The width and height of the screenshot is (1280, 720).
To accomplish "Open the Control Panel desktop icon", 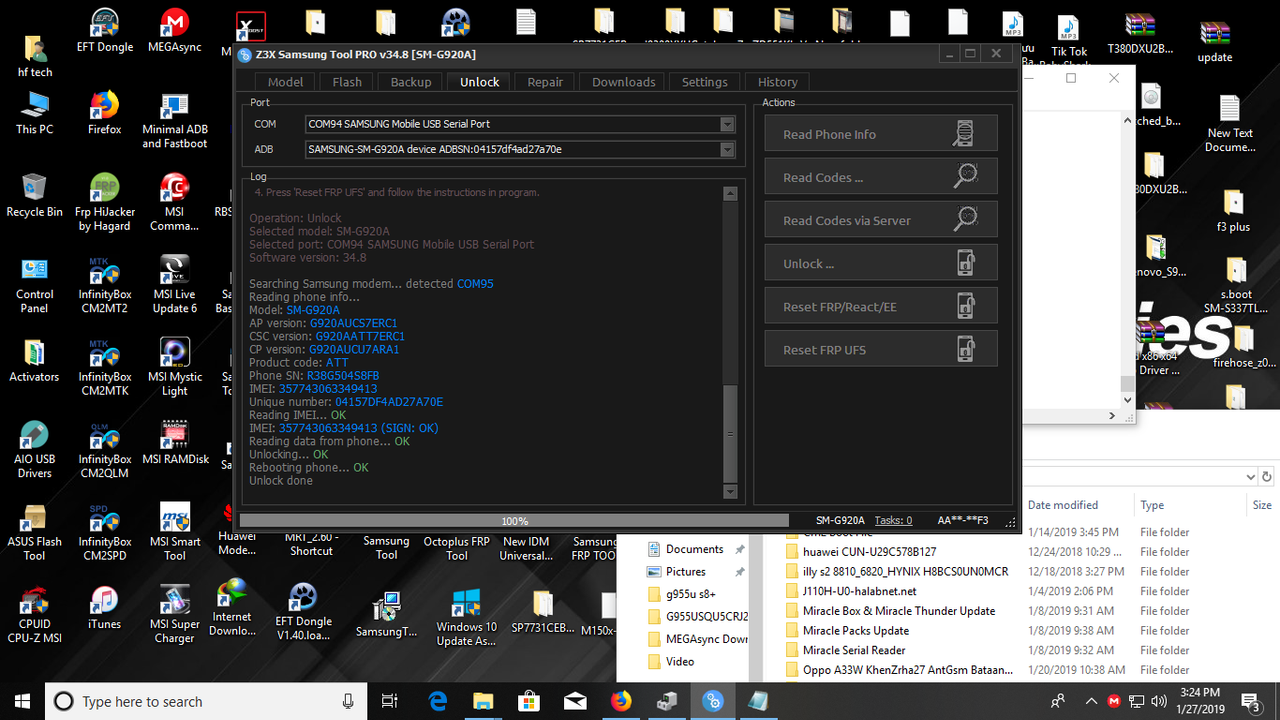I will click(35, 286).
